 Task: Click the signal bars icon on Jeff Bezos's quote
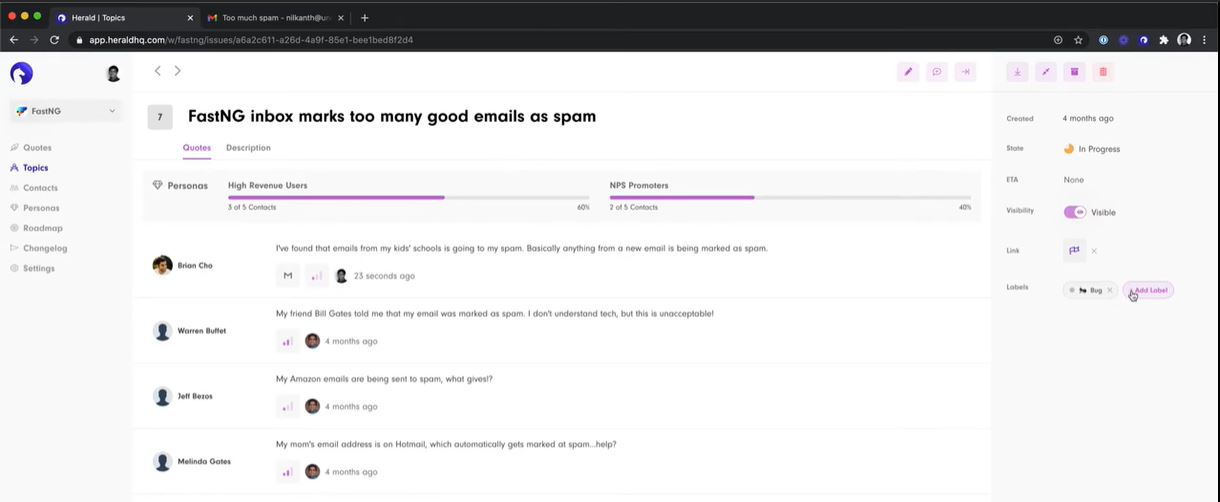coord(288,406)
